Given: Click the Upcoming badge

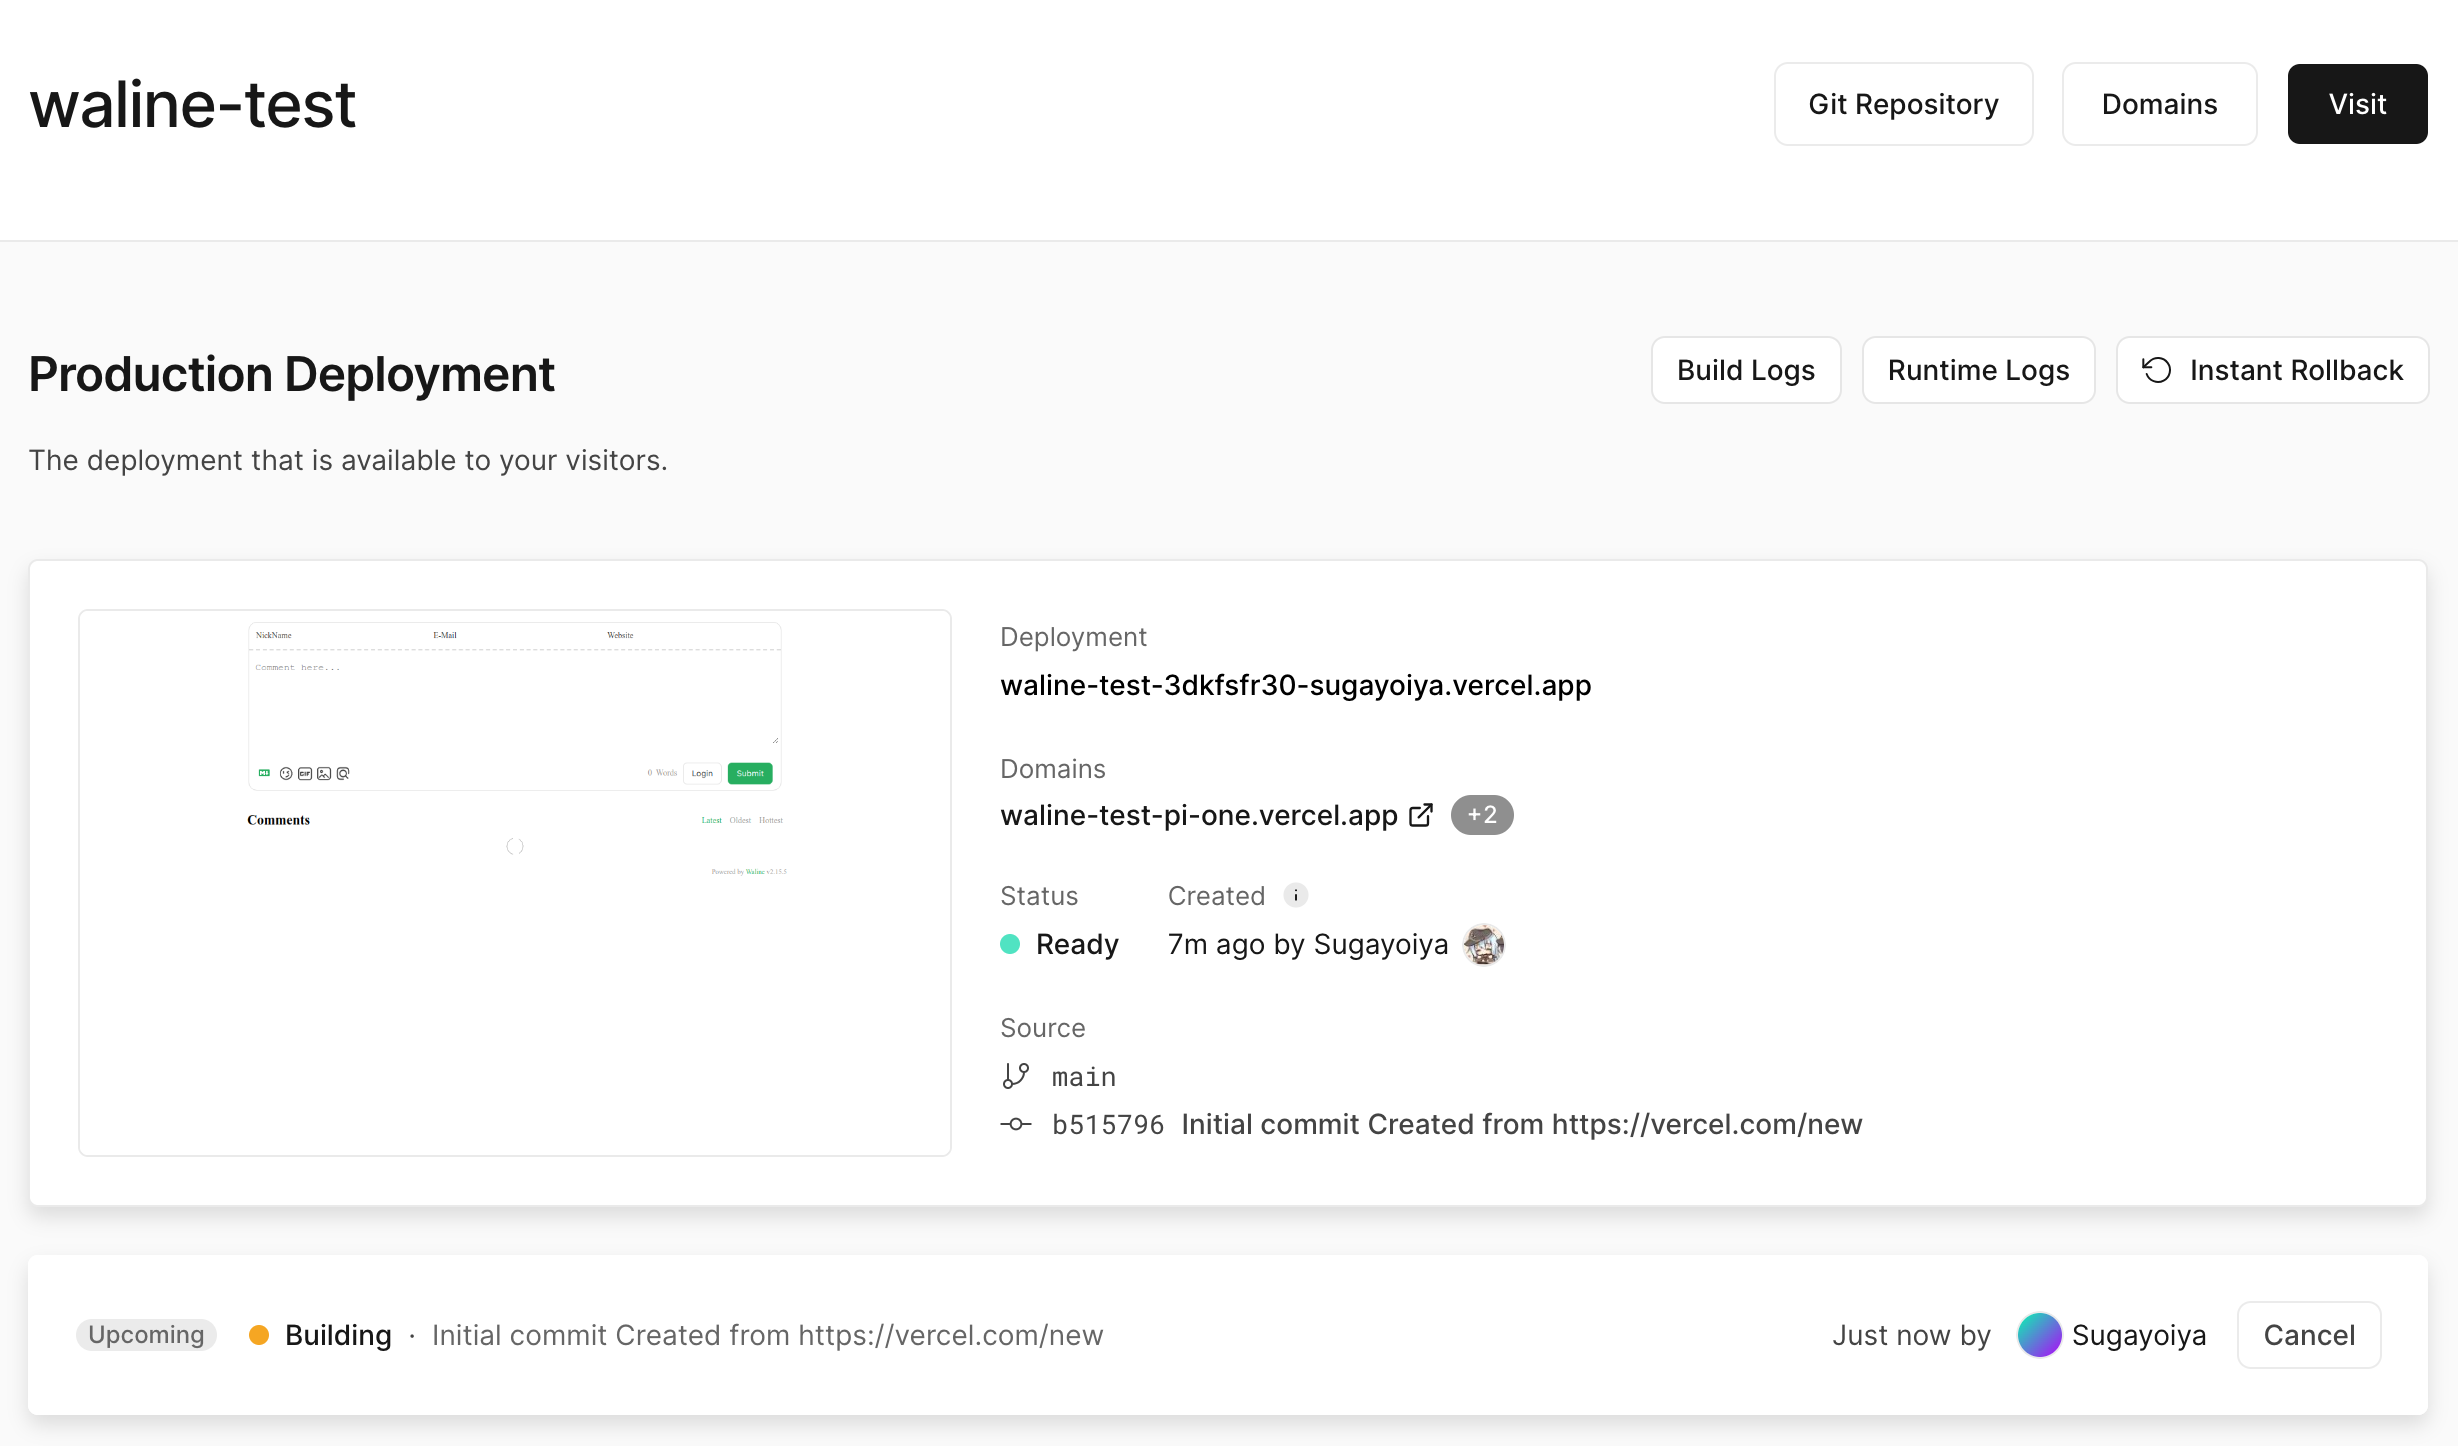Looking at the screenshot, I should click(x=146, y=1335).
